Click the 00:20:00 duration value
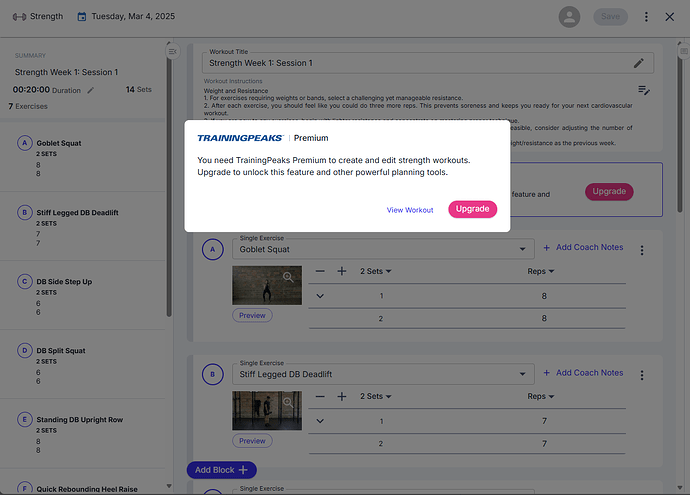690x495 pixels. tap(31, 90)
